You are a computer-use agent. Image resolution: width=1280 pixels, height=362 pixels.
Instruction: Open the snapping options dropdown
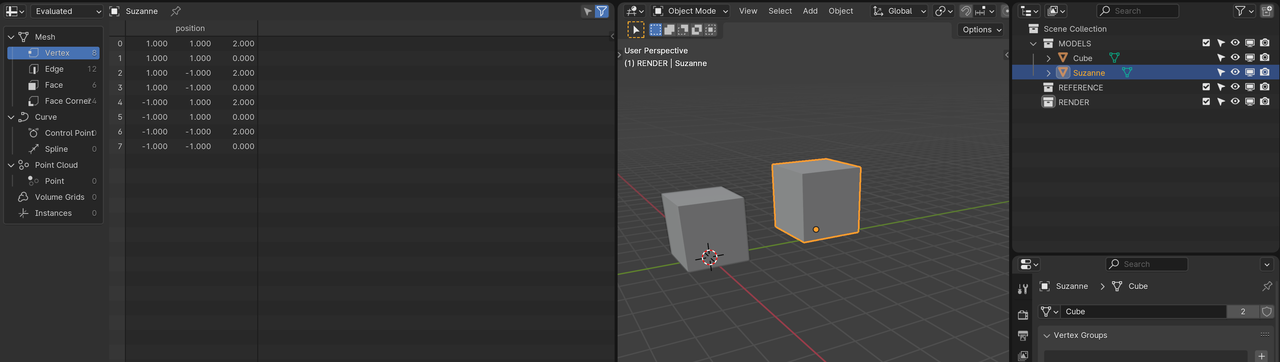pos(983,11)
